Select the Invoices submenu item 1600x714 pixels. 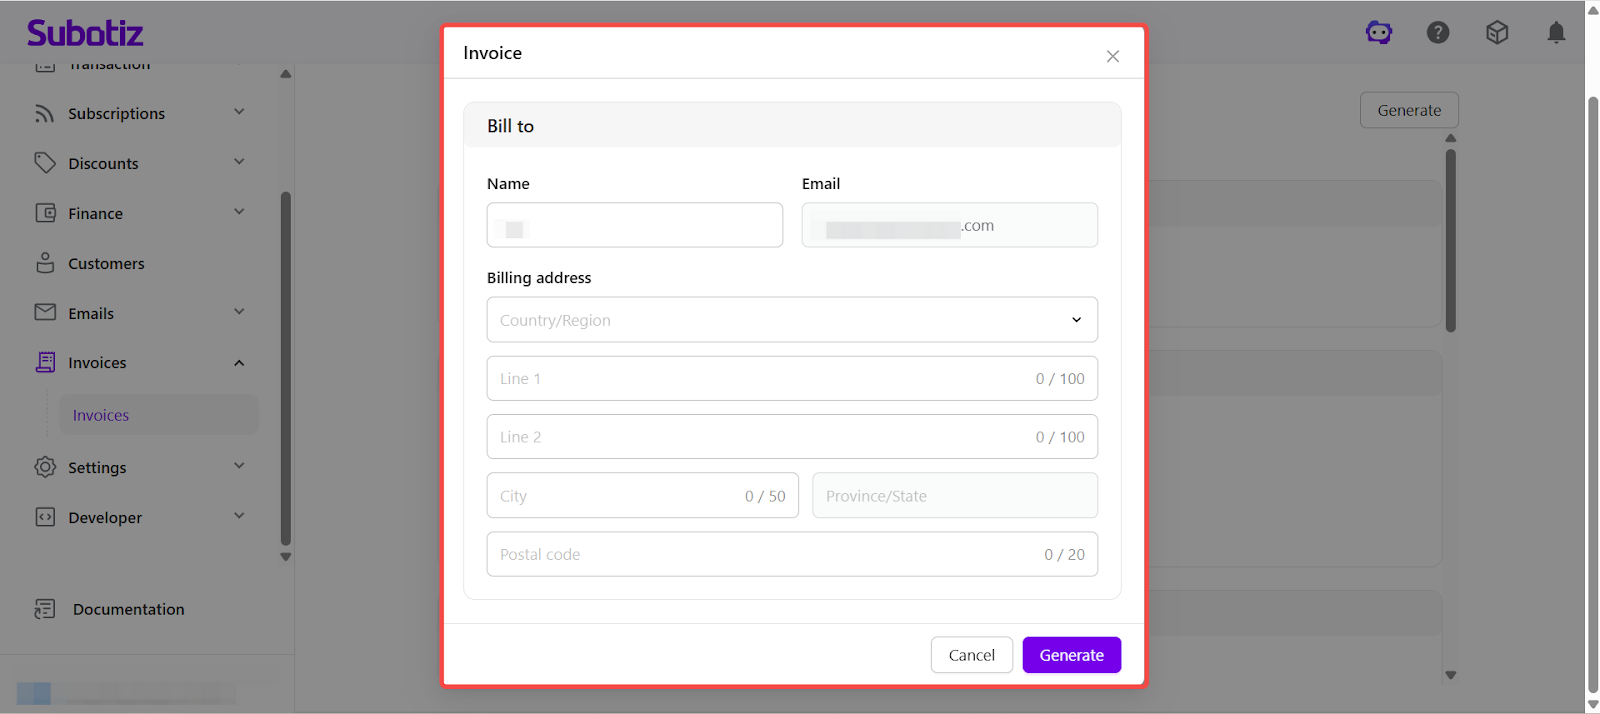tap(101, 415)
